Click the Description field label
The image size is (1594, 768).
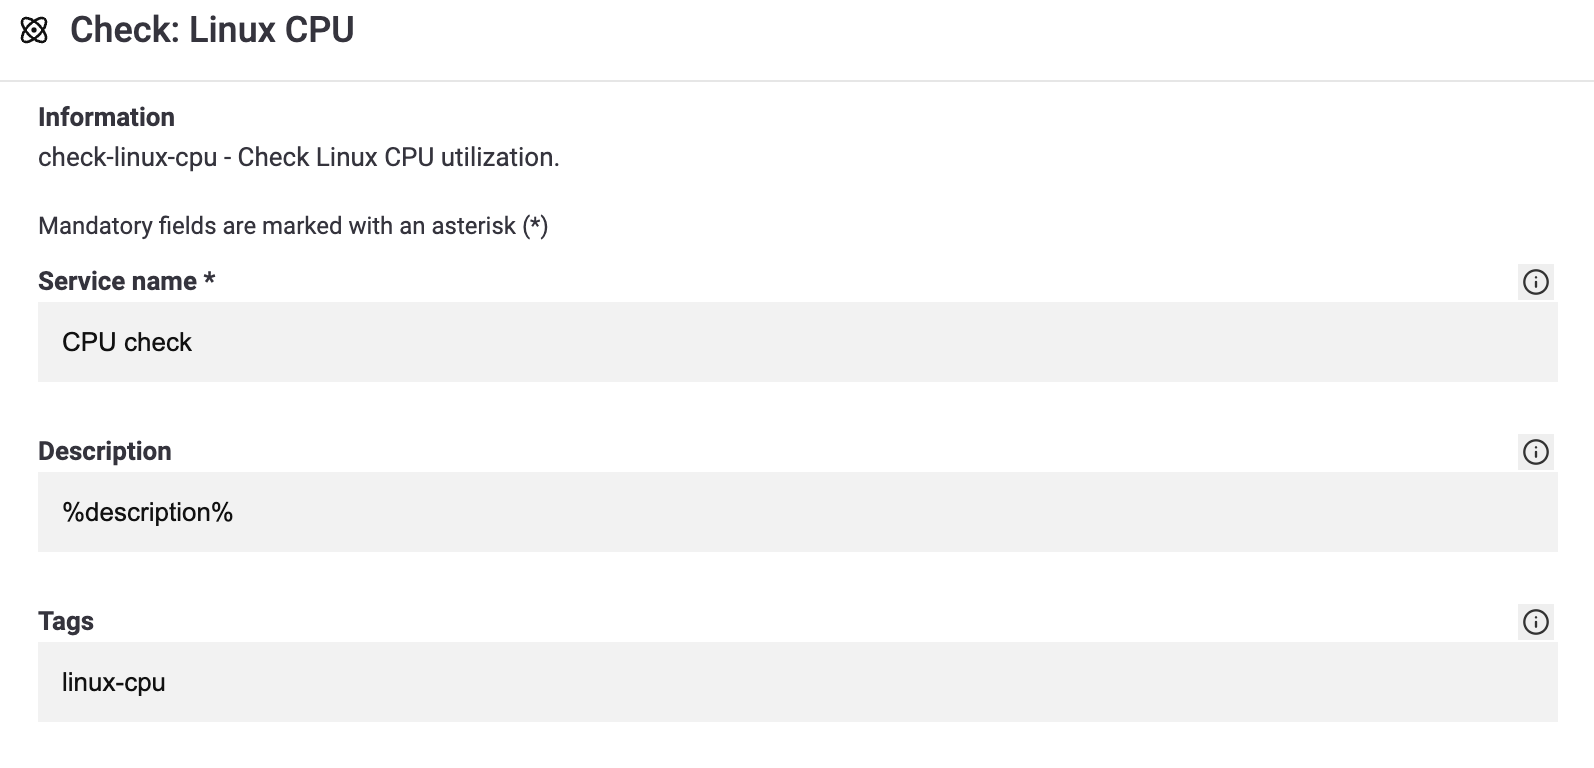tap(105, 452)
